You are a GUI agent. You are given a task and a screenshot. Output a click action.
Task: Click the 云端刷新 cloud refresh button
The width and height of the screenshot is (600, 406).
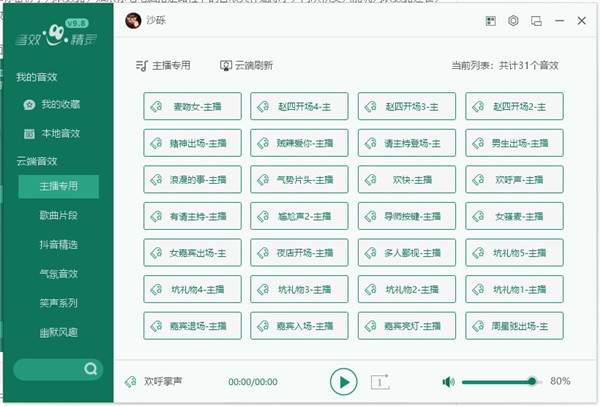coord(246,65)
